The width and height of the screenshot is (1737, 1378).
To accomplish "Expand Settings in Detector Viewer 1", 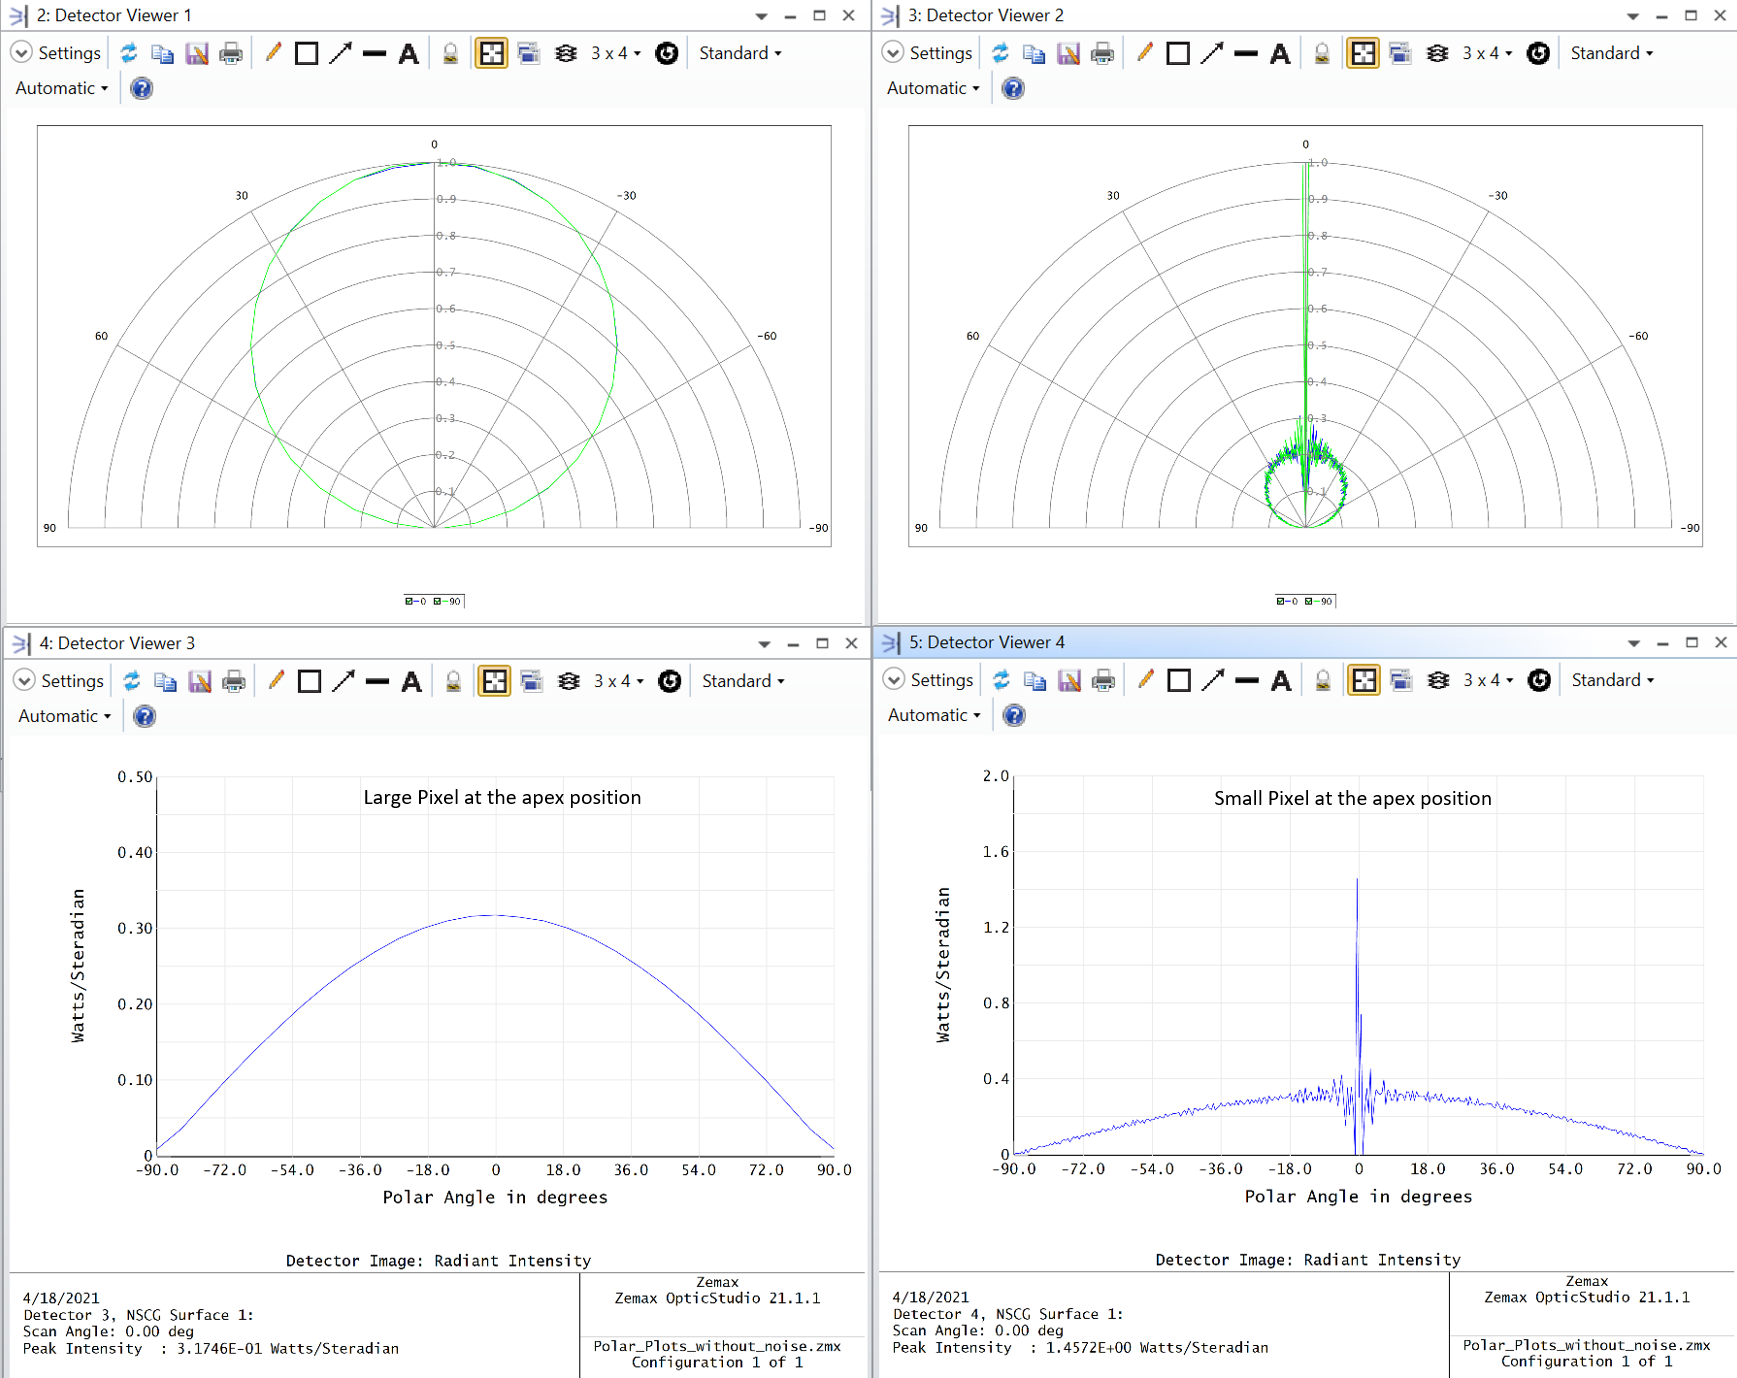I will click(56, 53).
